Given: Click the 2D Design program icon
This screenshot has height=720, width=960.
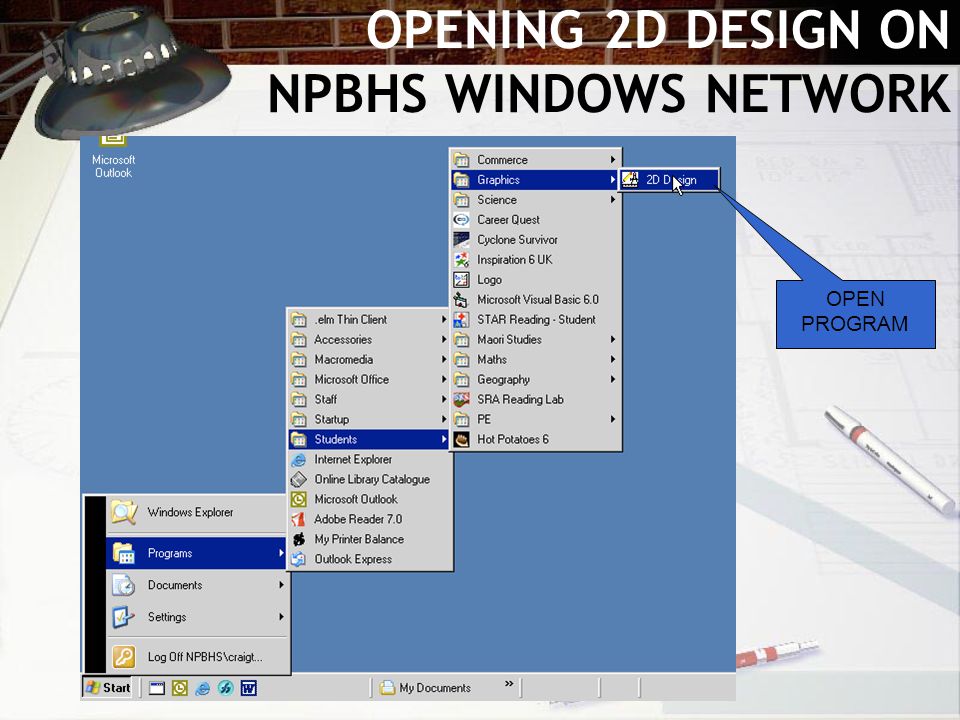Looking at the screenshot, I should [629, 179].
